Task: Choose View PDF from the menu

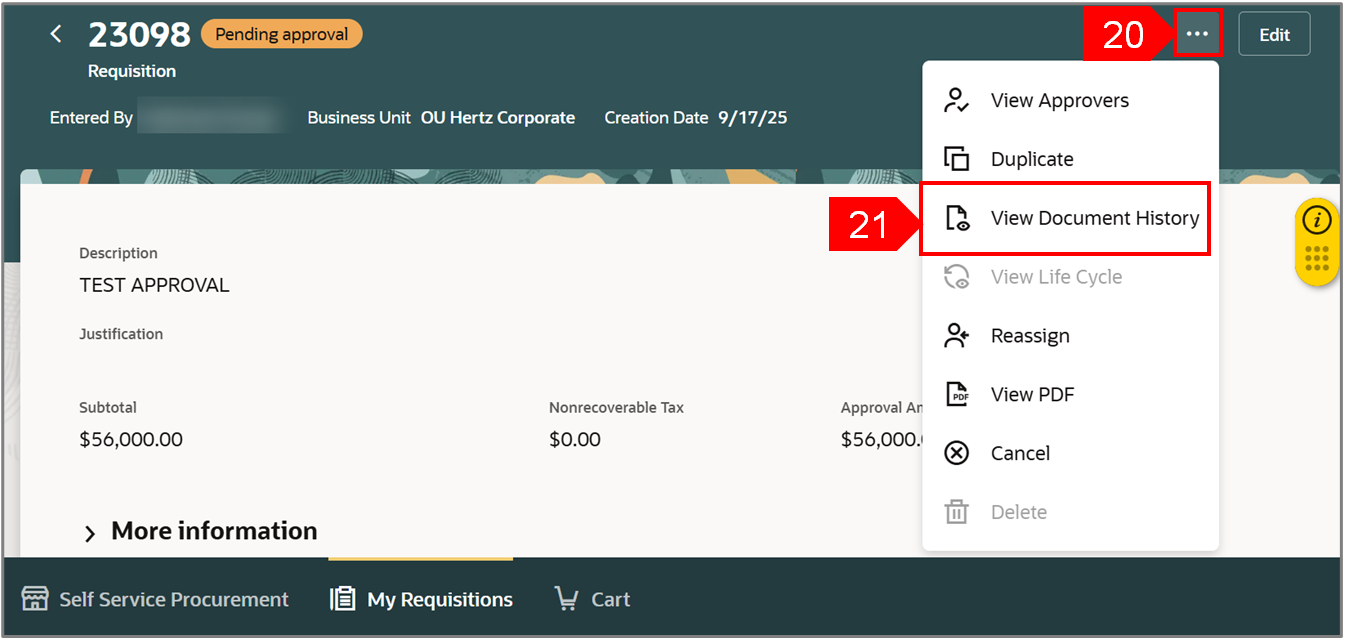Action: point(1032,394)
